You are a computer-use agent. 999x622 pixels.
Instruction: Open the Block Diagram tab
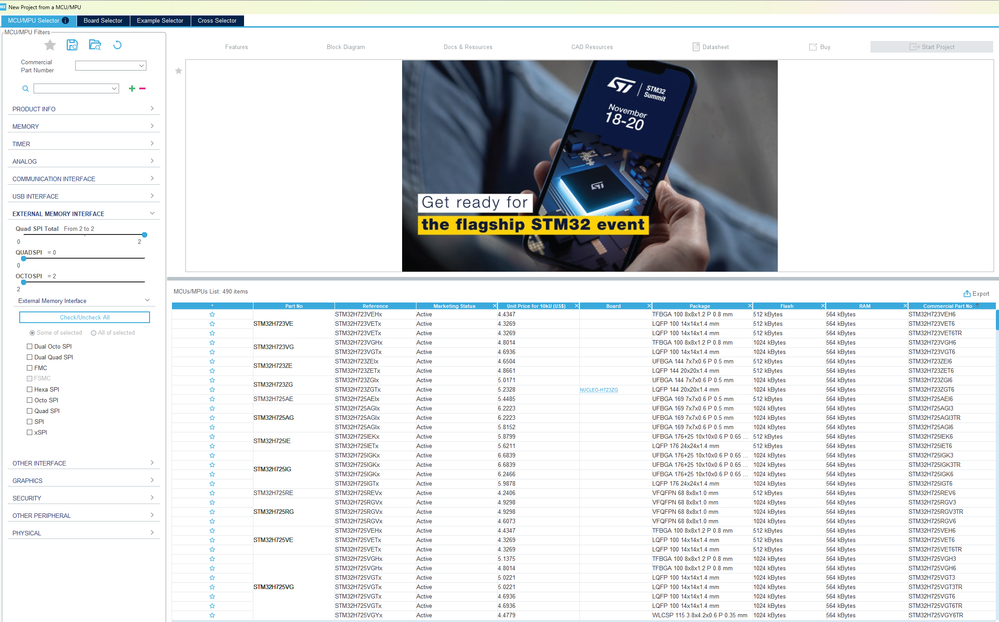[346, 47]
